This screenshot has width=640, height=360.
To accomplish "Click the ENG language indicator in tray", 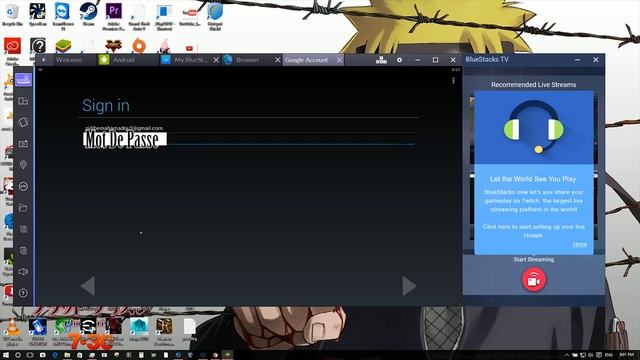I will [609, 355].
